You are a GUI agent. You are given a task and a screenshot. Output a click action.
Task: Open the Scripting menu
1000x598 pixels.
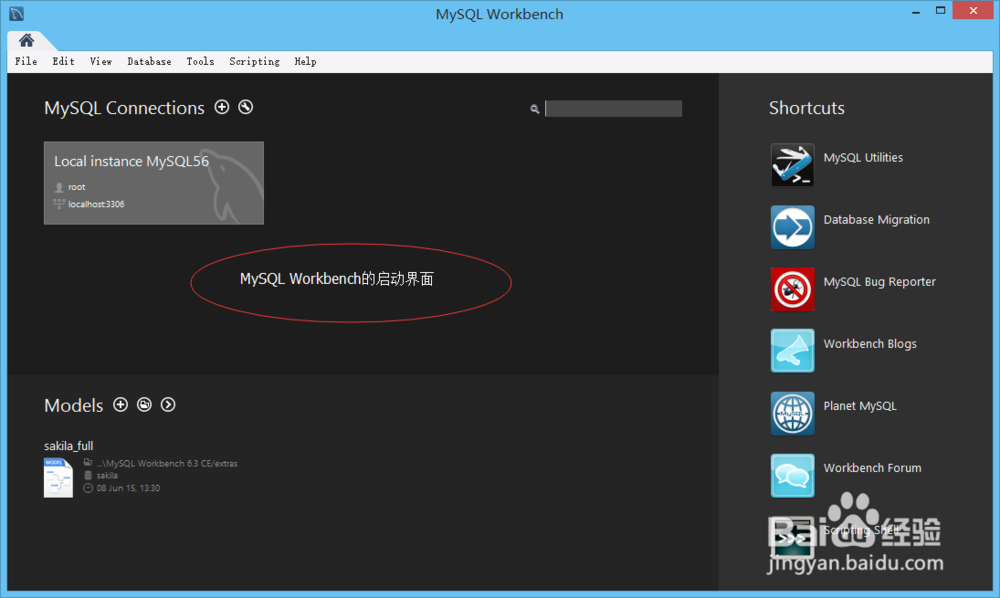254,61
